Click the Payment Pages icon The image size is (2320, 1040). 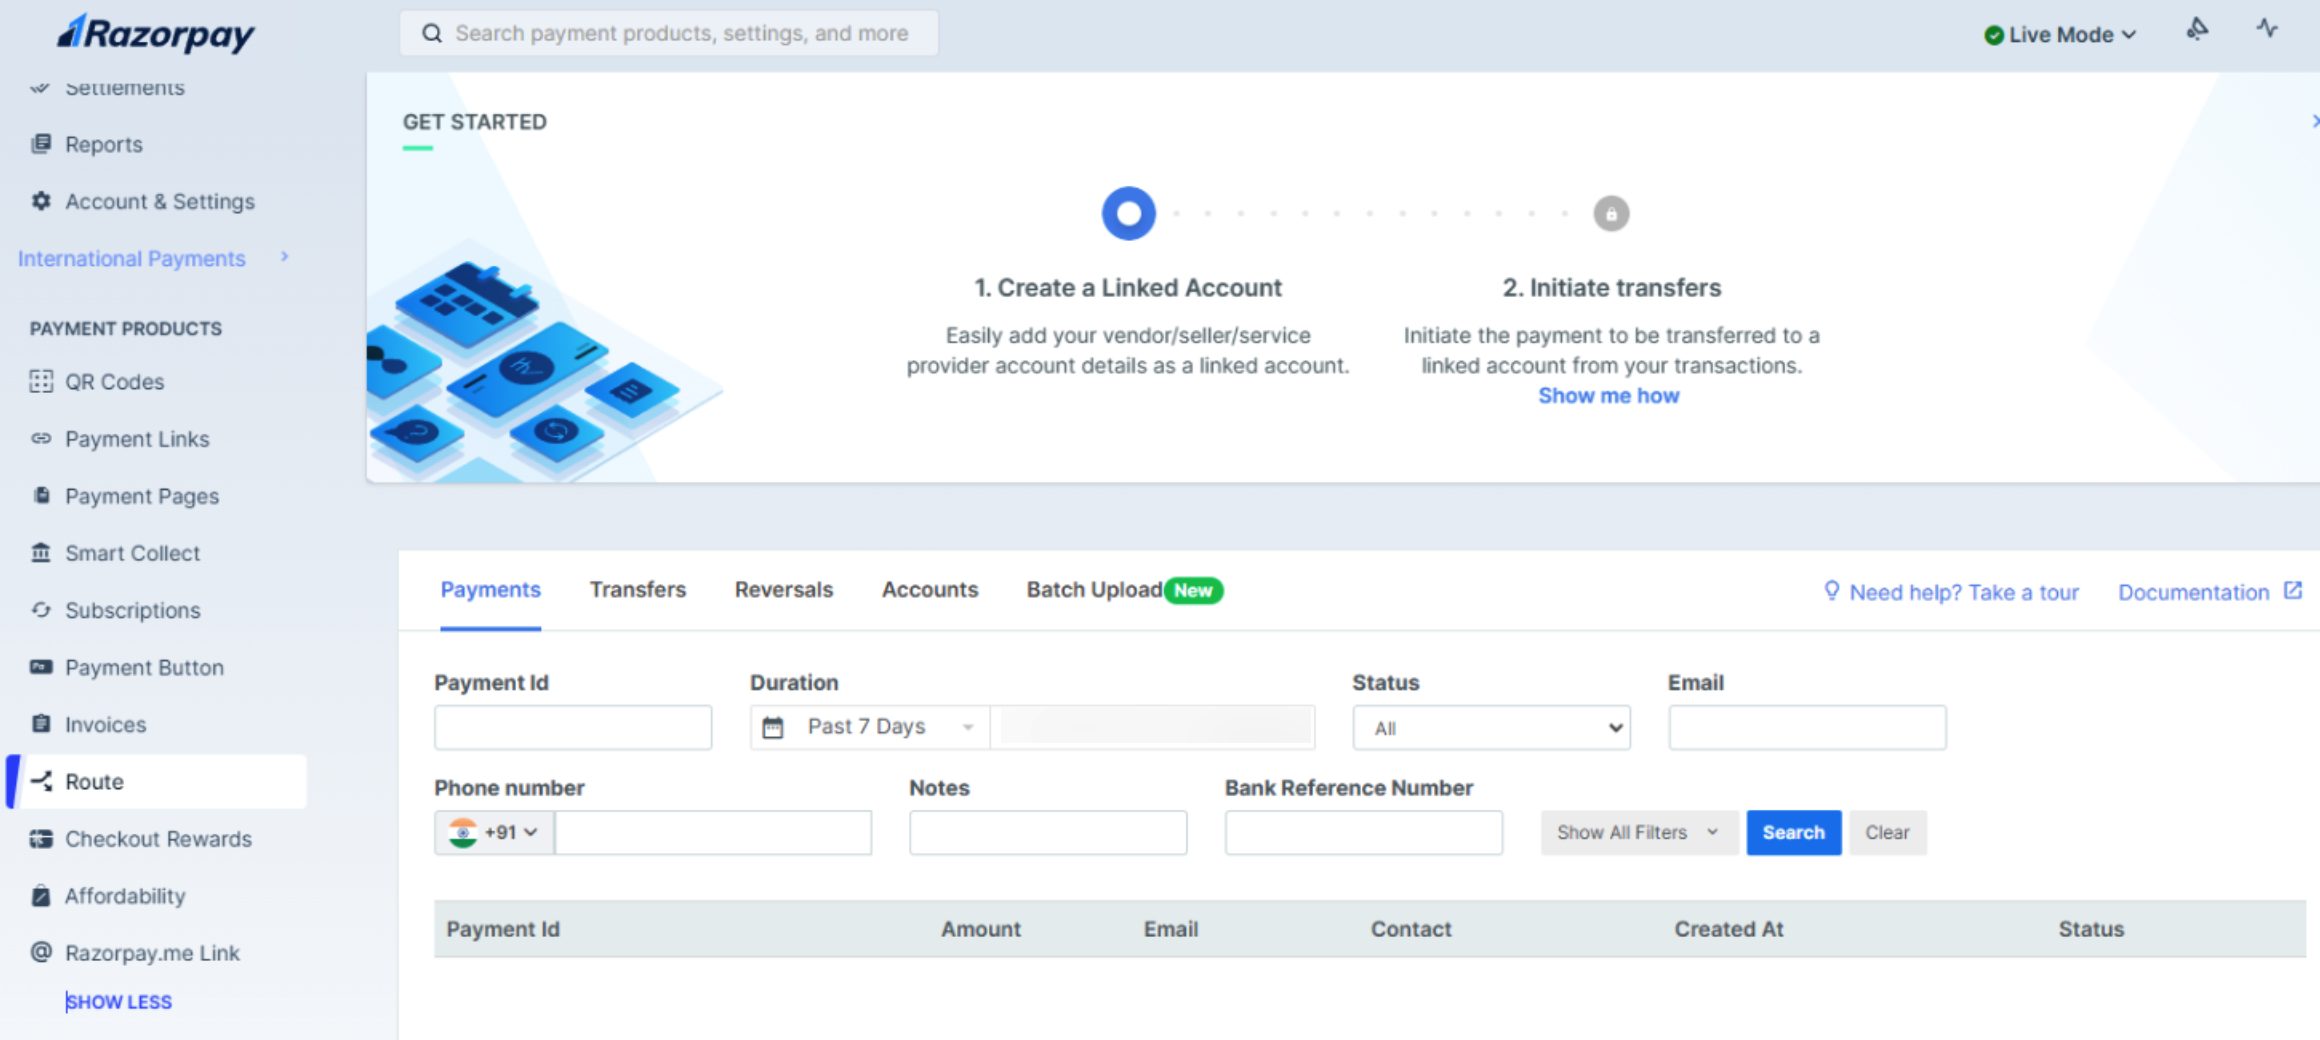coord(41,495)
